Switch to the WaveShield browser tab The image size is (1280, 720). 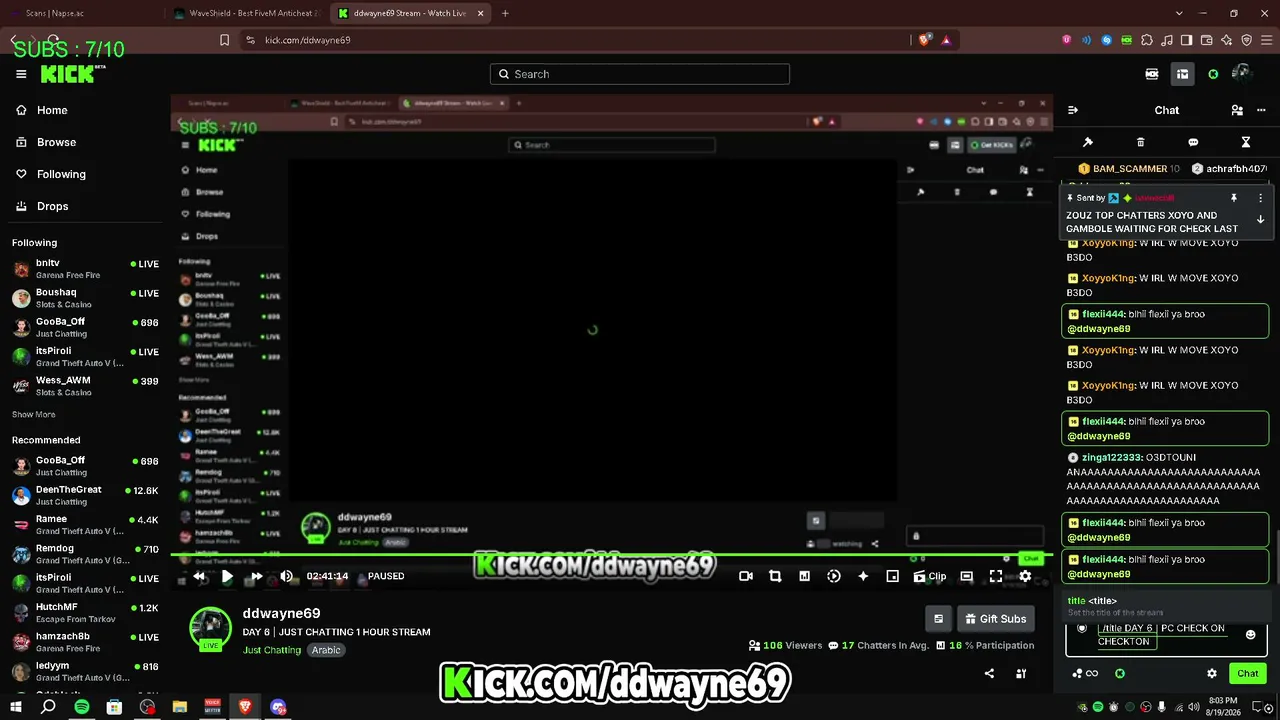click(x=246, y=13)
